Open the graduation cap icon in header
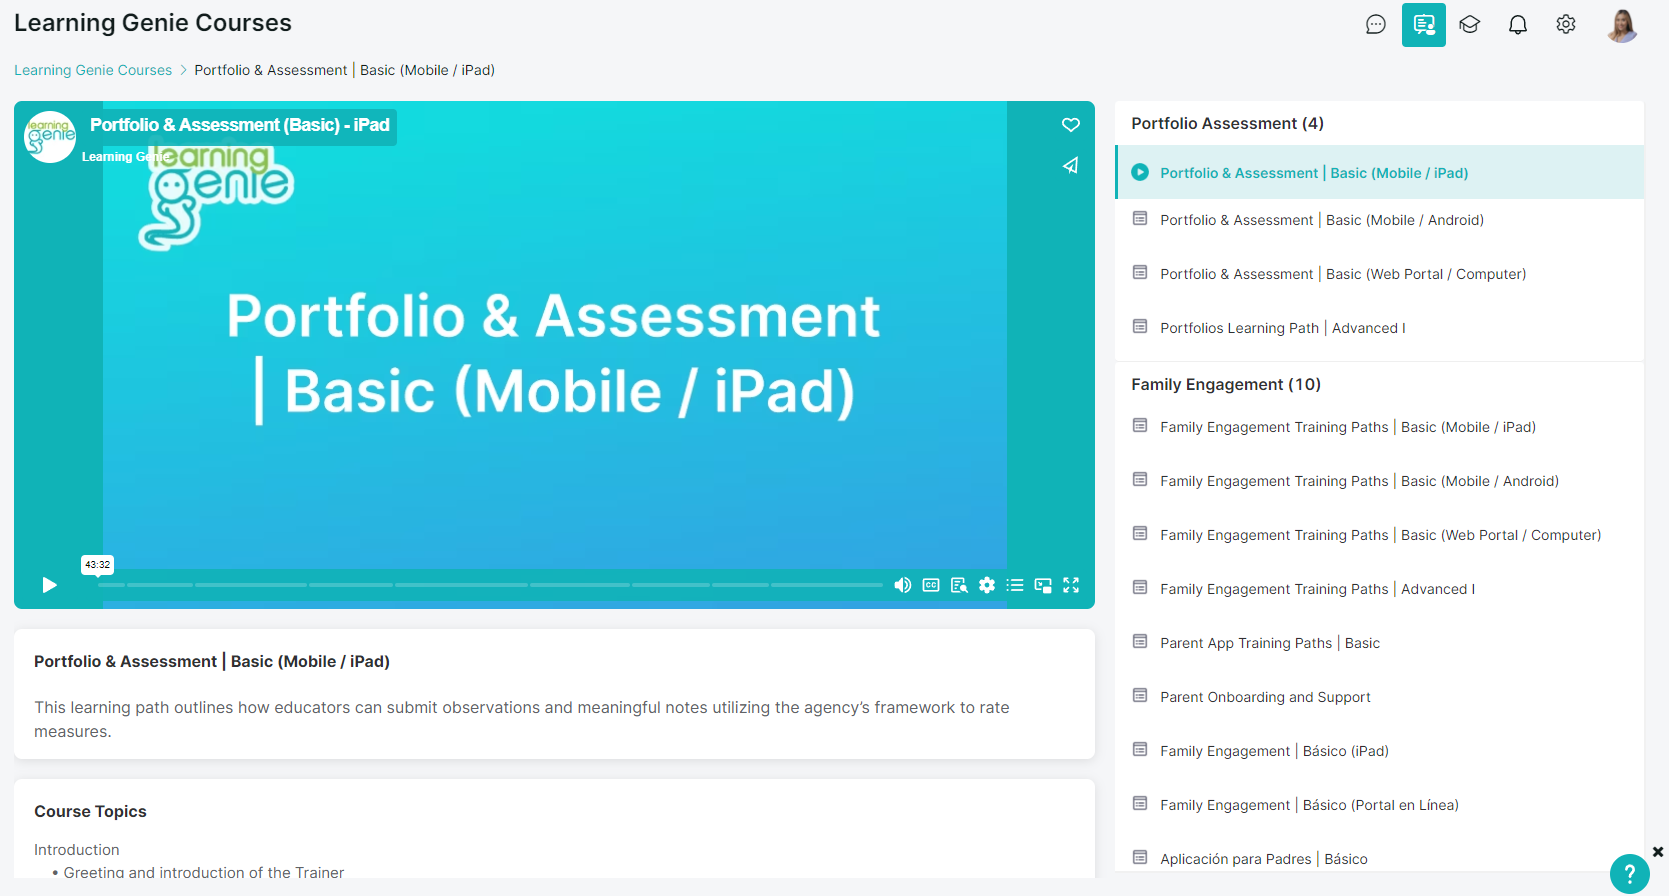The image size is (1669, 896). [1469, 24]
